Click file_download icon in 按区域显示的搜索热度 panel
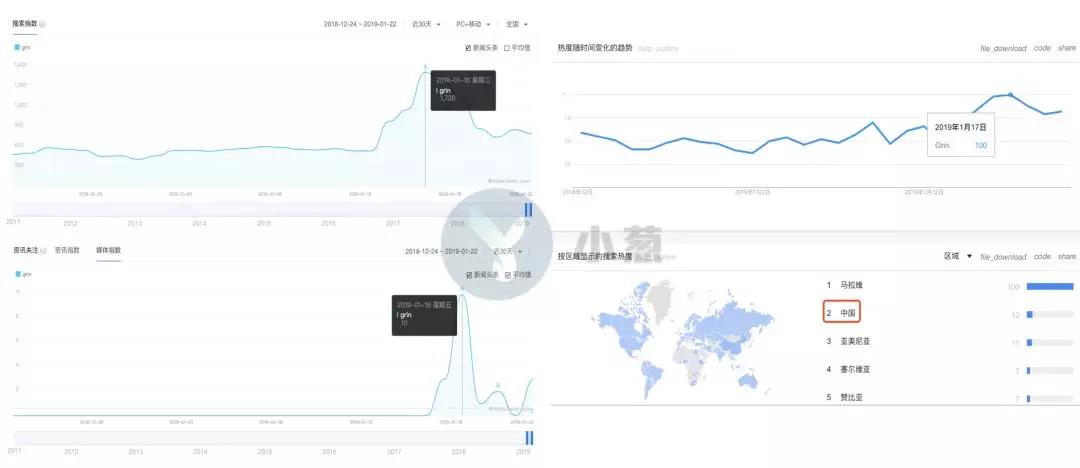This screenshot has height=468, width=1080. (x=1003, y=256)
